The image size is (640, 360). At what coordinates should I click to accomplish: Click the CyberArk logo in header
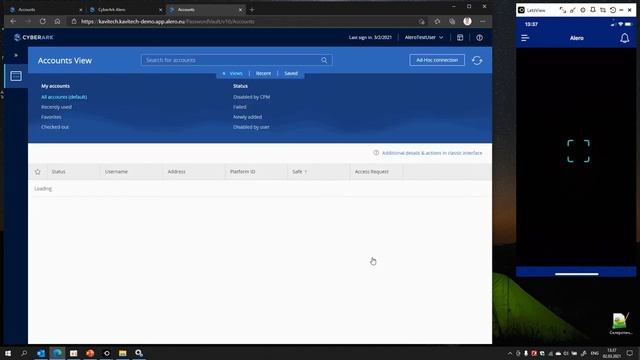33,37
